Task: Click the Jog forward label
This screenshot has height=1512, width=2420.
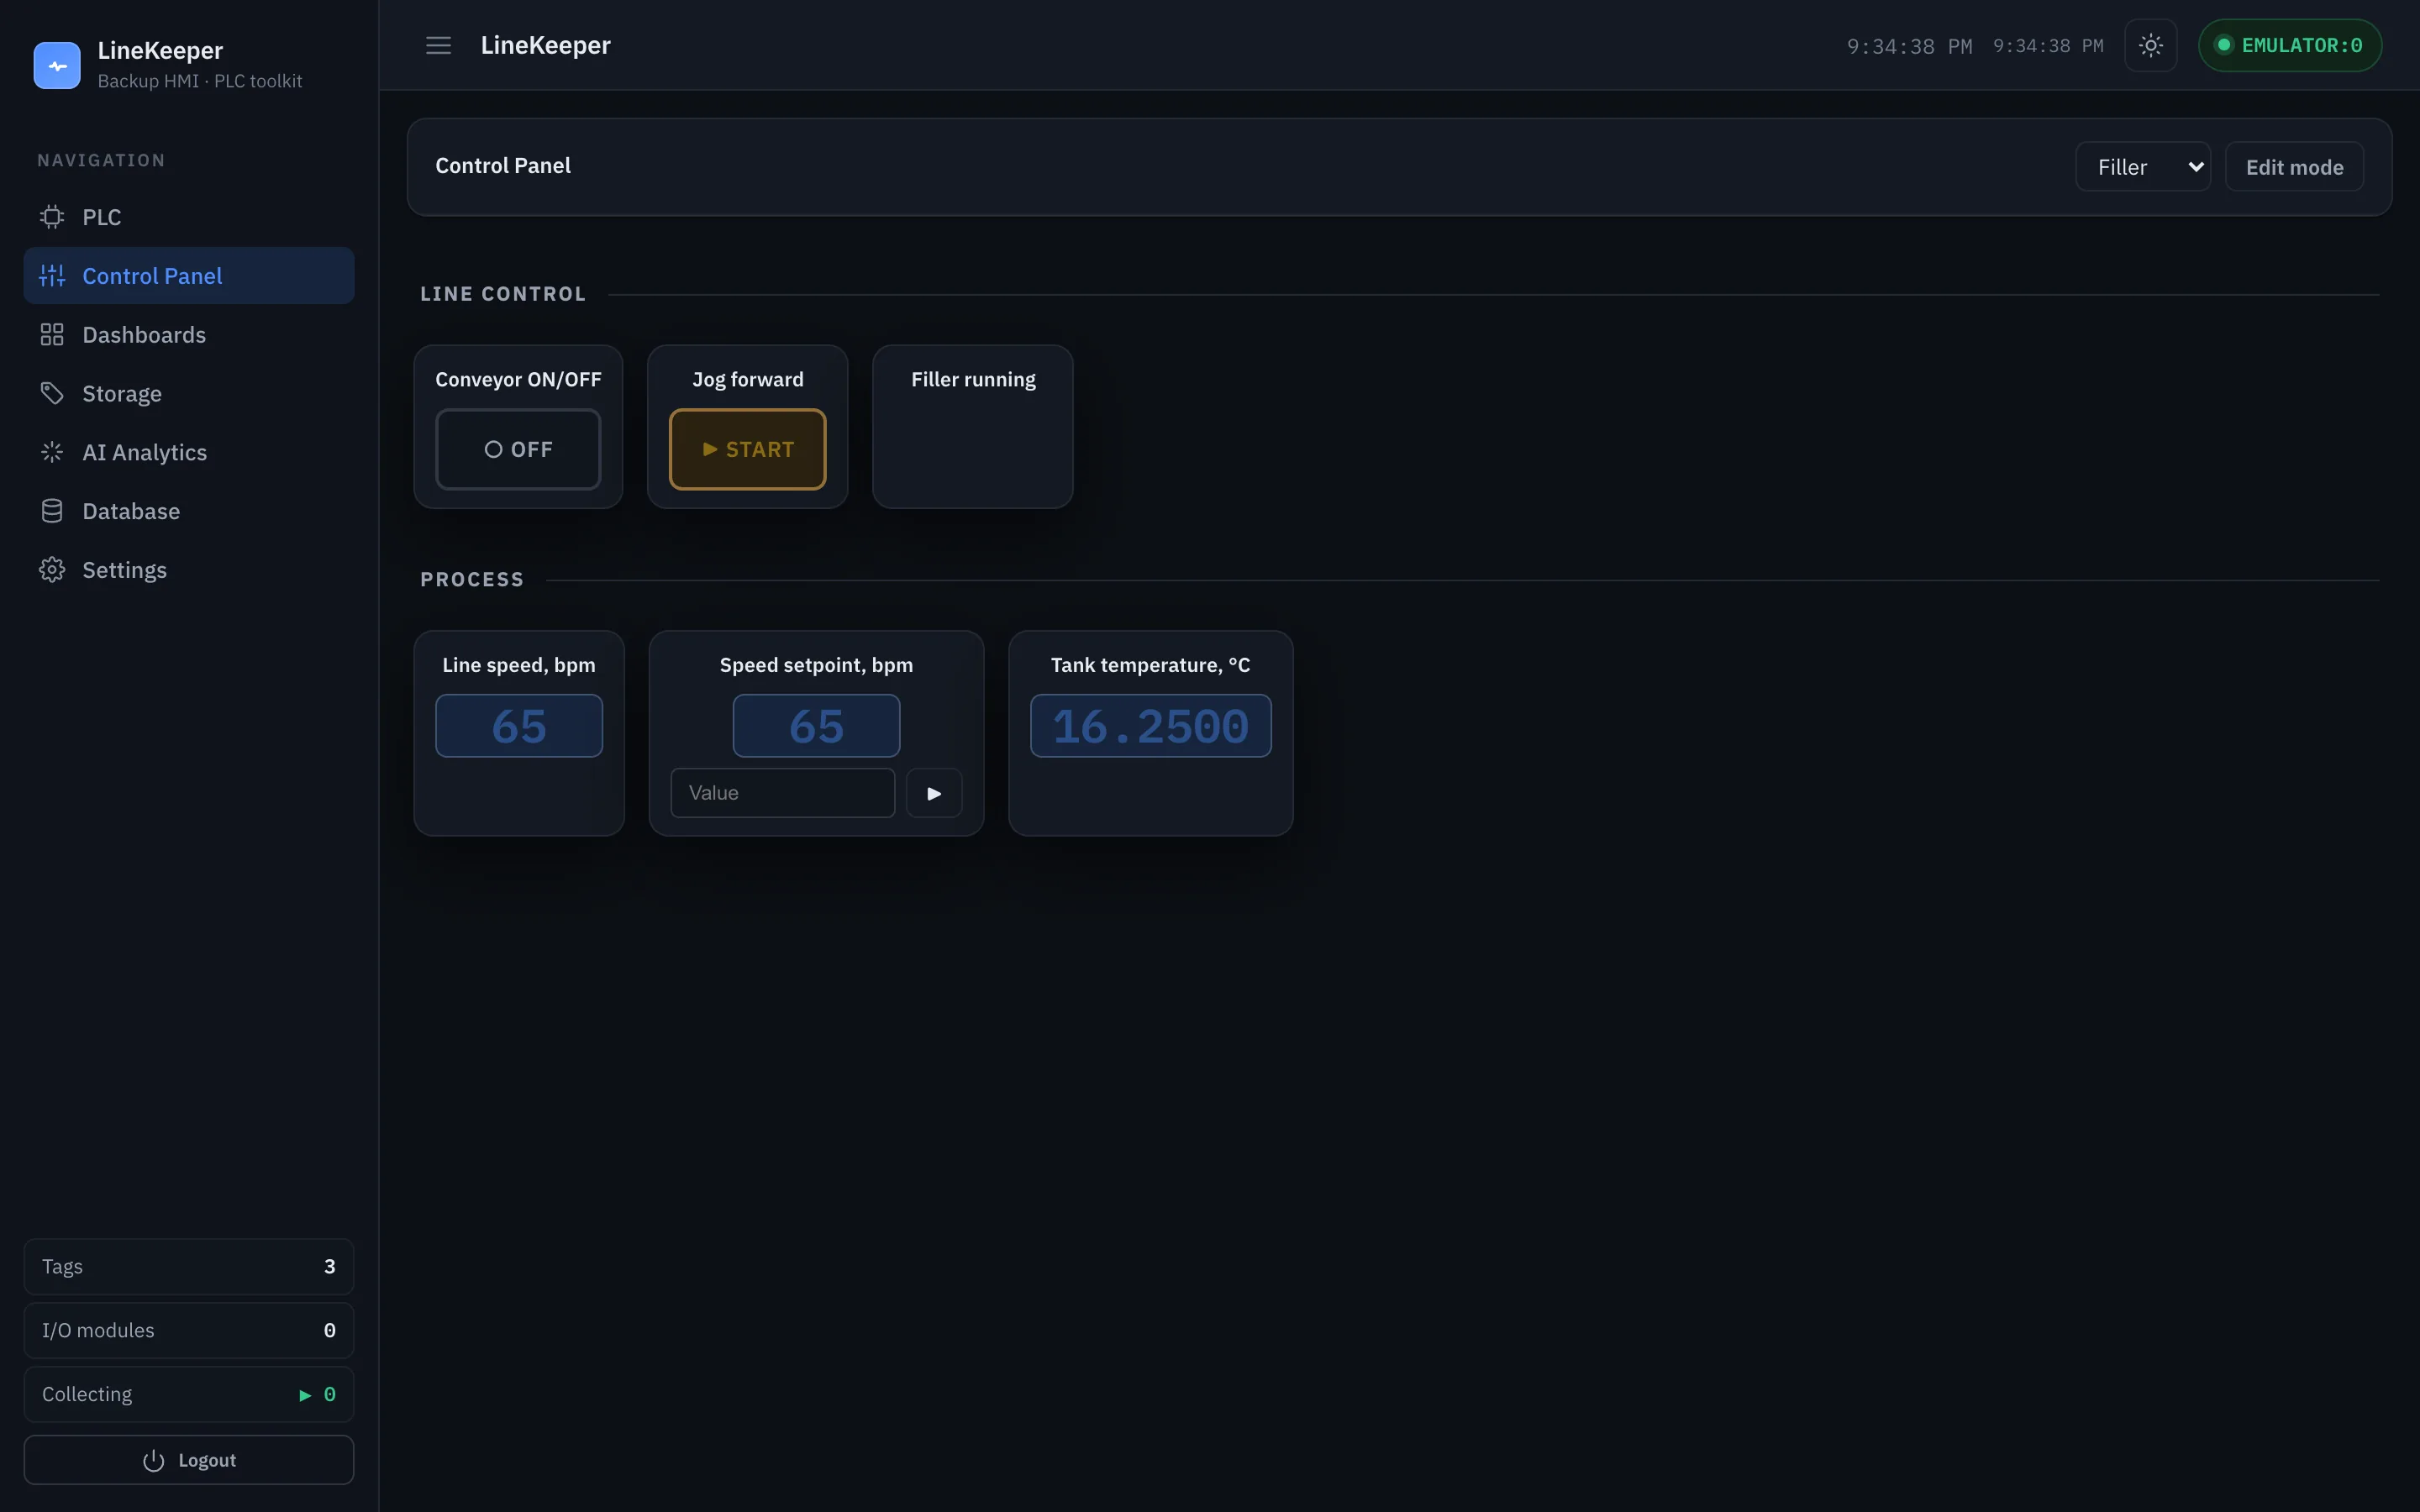Action: pos(748,380)
